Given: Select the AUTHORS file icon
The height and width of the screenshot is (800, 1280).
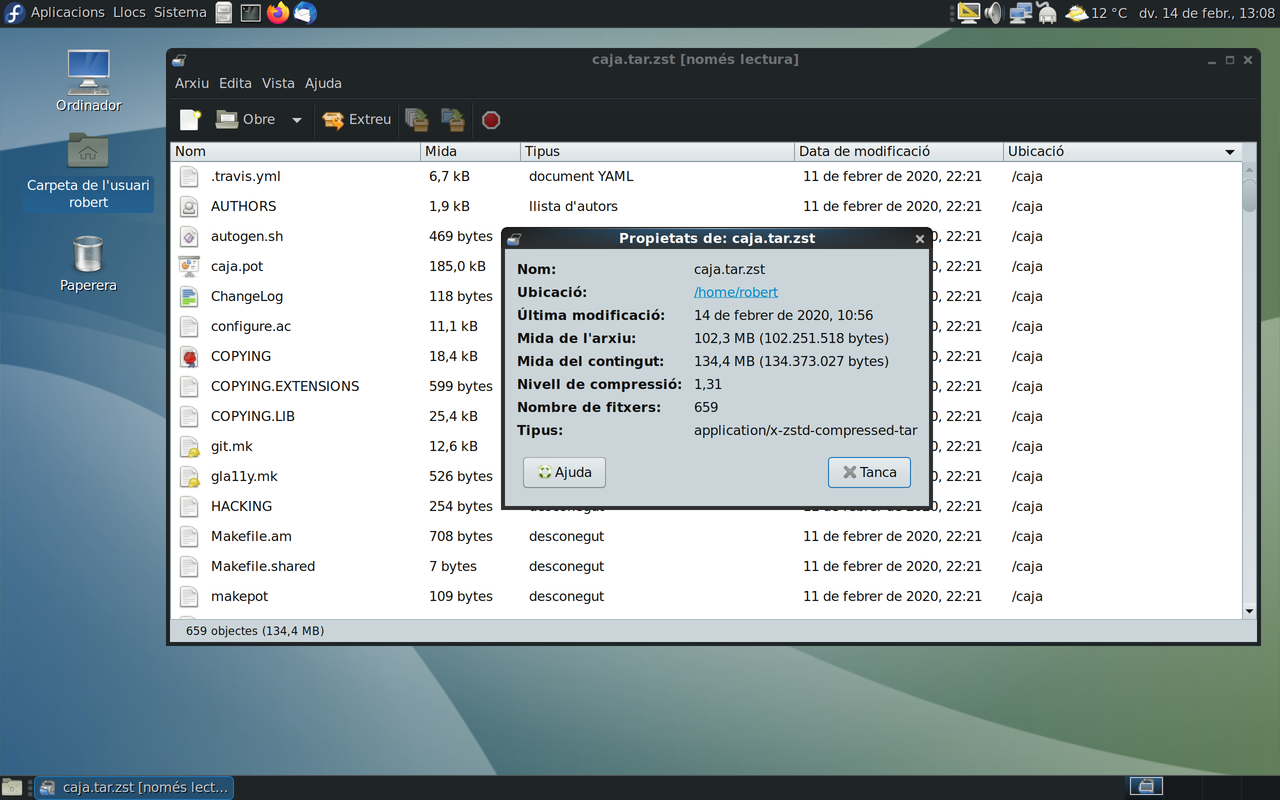Looking at the screenshot, I should 189,206.
